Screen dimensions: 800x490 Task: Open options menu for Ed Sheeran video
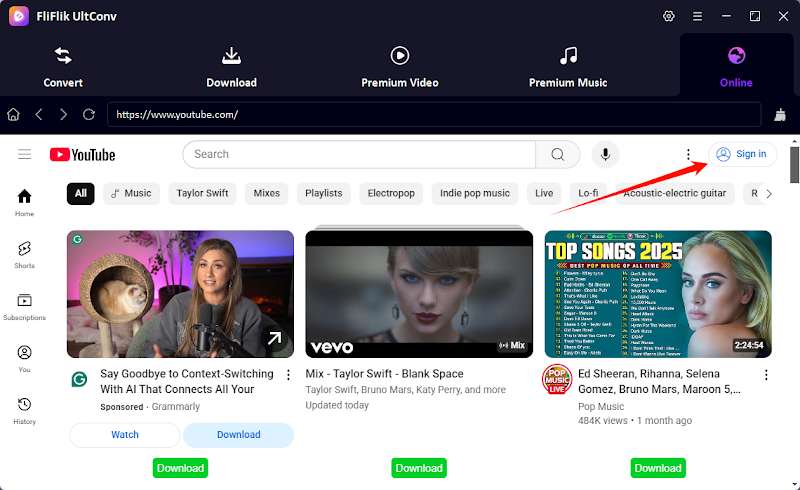766,375
